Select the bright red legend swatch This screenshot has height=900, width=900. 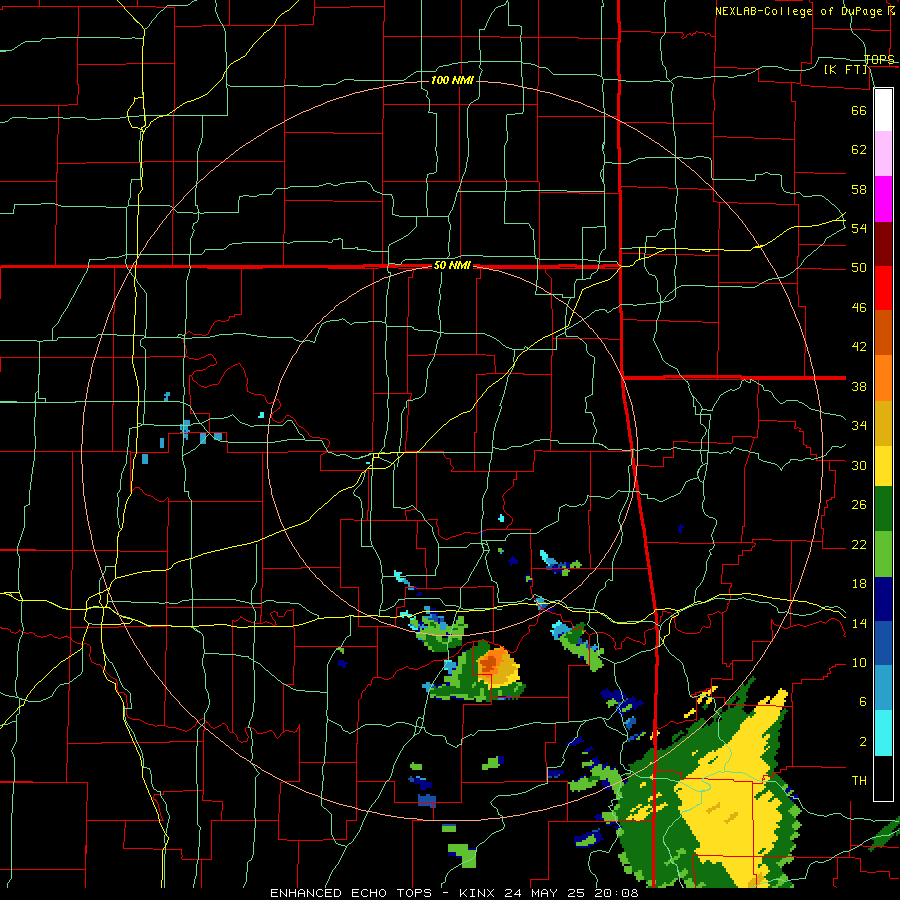883,288
